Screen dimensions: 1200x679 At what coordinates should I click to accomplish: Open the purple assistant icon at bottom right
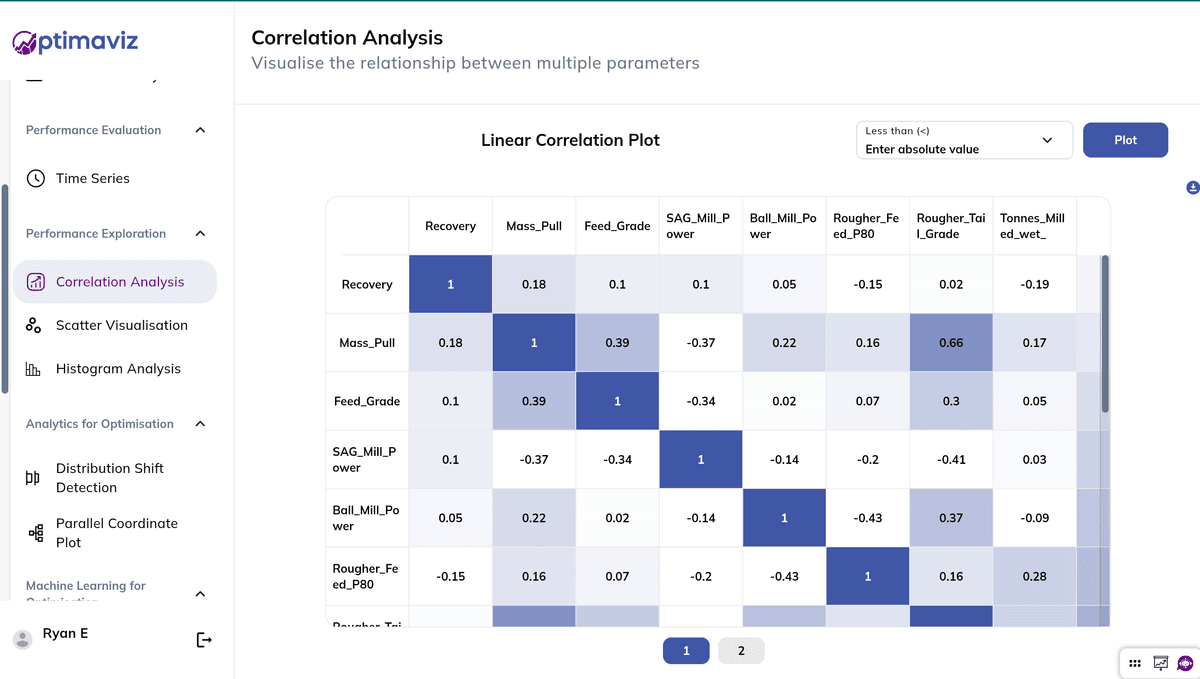tap(1186, 662)
